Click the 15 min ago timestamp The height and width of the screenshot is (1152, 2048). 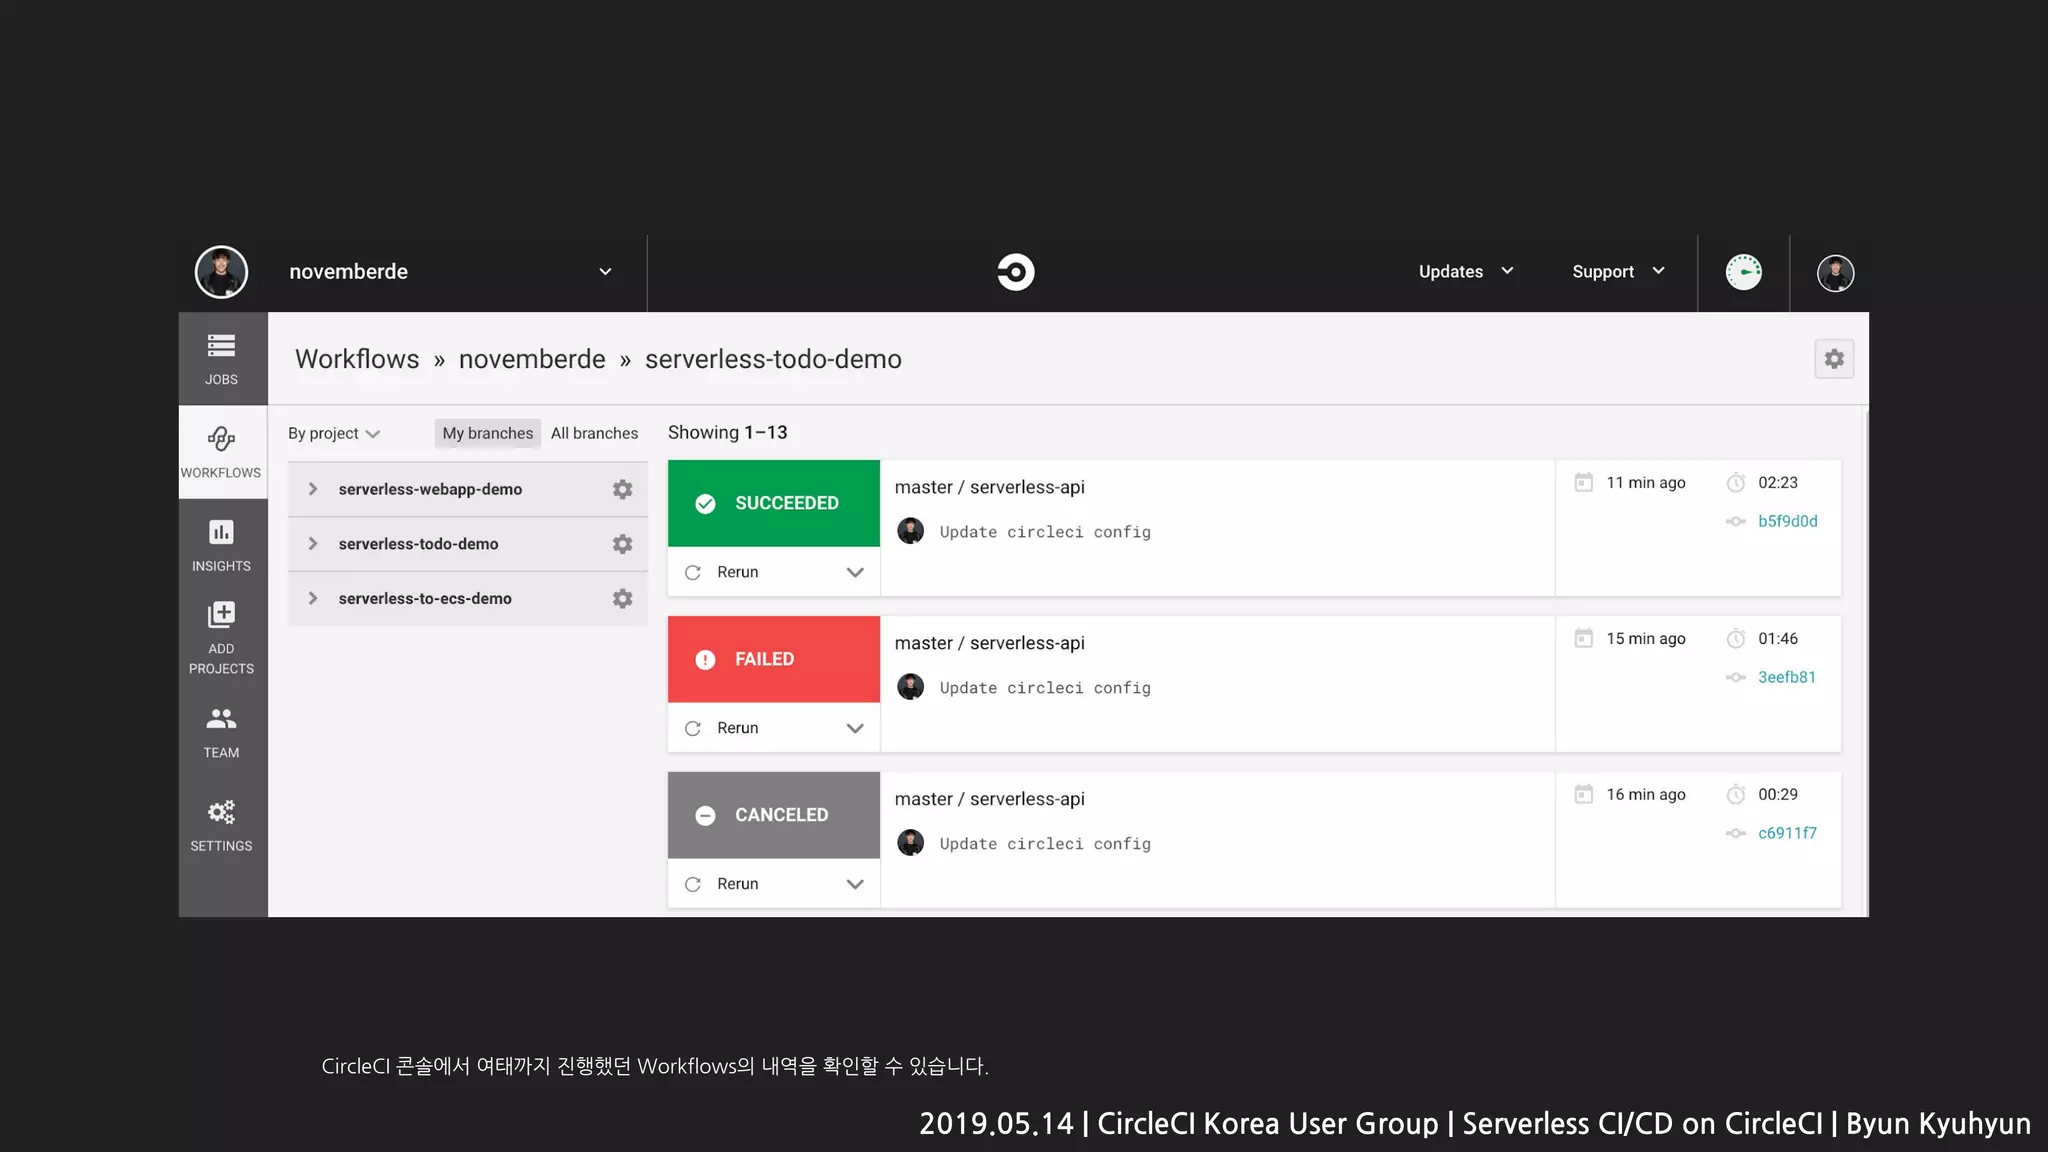pyautogui.click(x=1645, y=639)
